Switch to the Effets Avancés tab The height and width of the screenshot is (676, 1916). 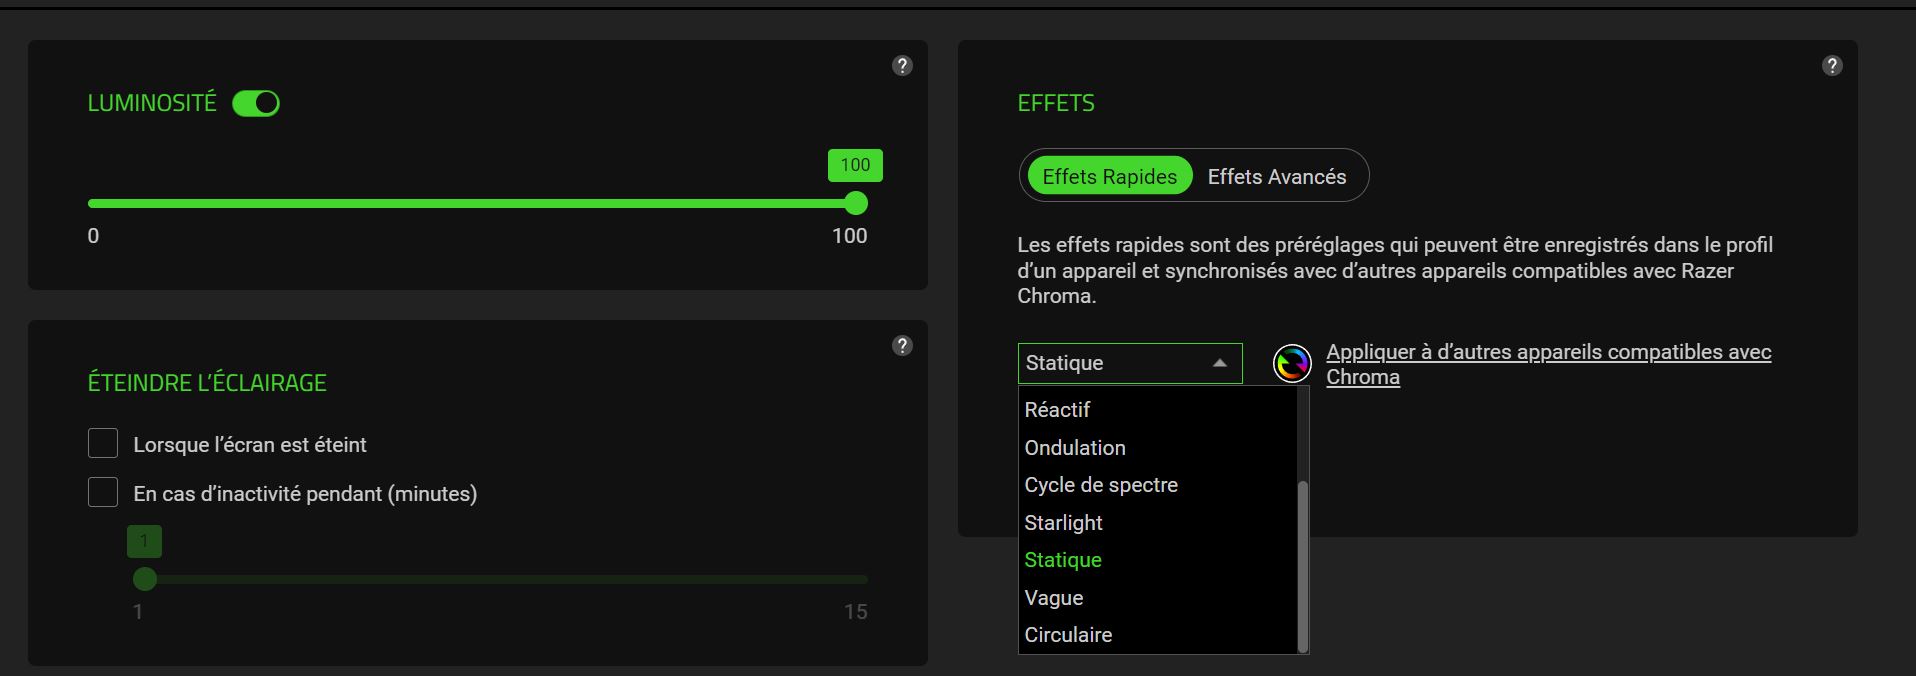(x=1276, y=177)
